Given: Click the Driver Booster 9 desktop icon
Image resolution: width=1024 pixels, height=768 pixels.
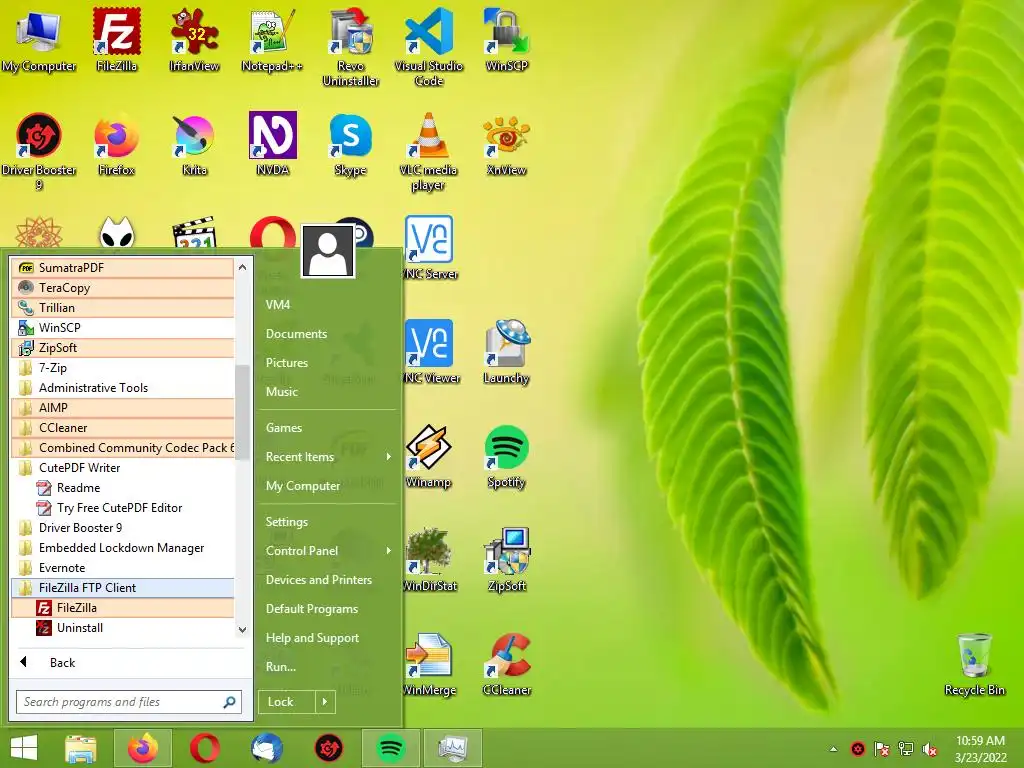Looking at the screenshot, I should point(39,152).
